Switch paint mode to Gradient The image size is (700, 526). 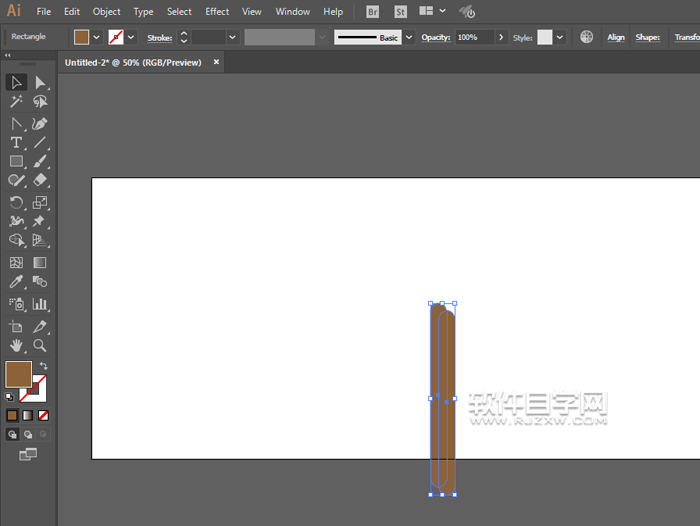(28, 415)
